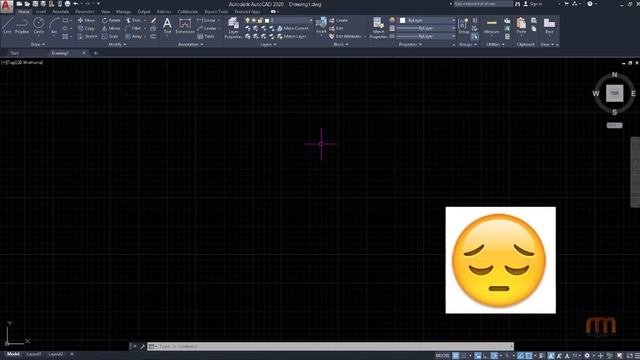640x360 pixels.
Task: Switch to Layout1 tab
Action: pyautogui.click(x=34, y=354)
